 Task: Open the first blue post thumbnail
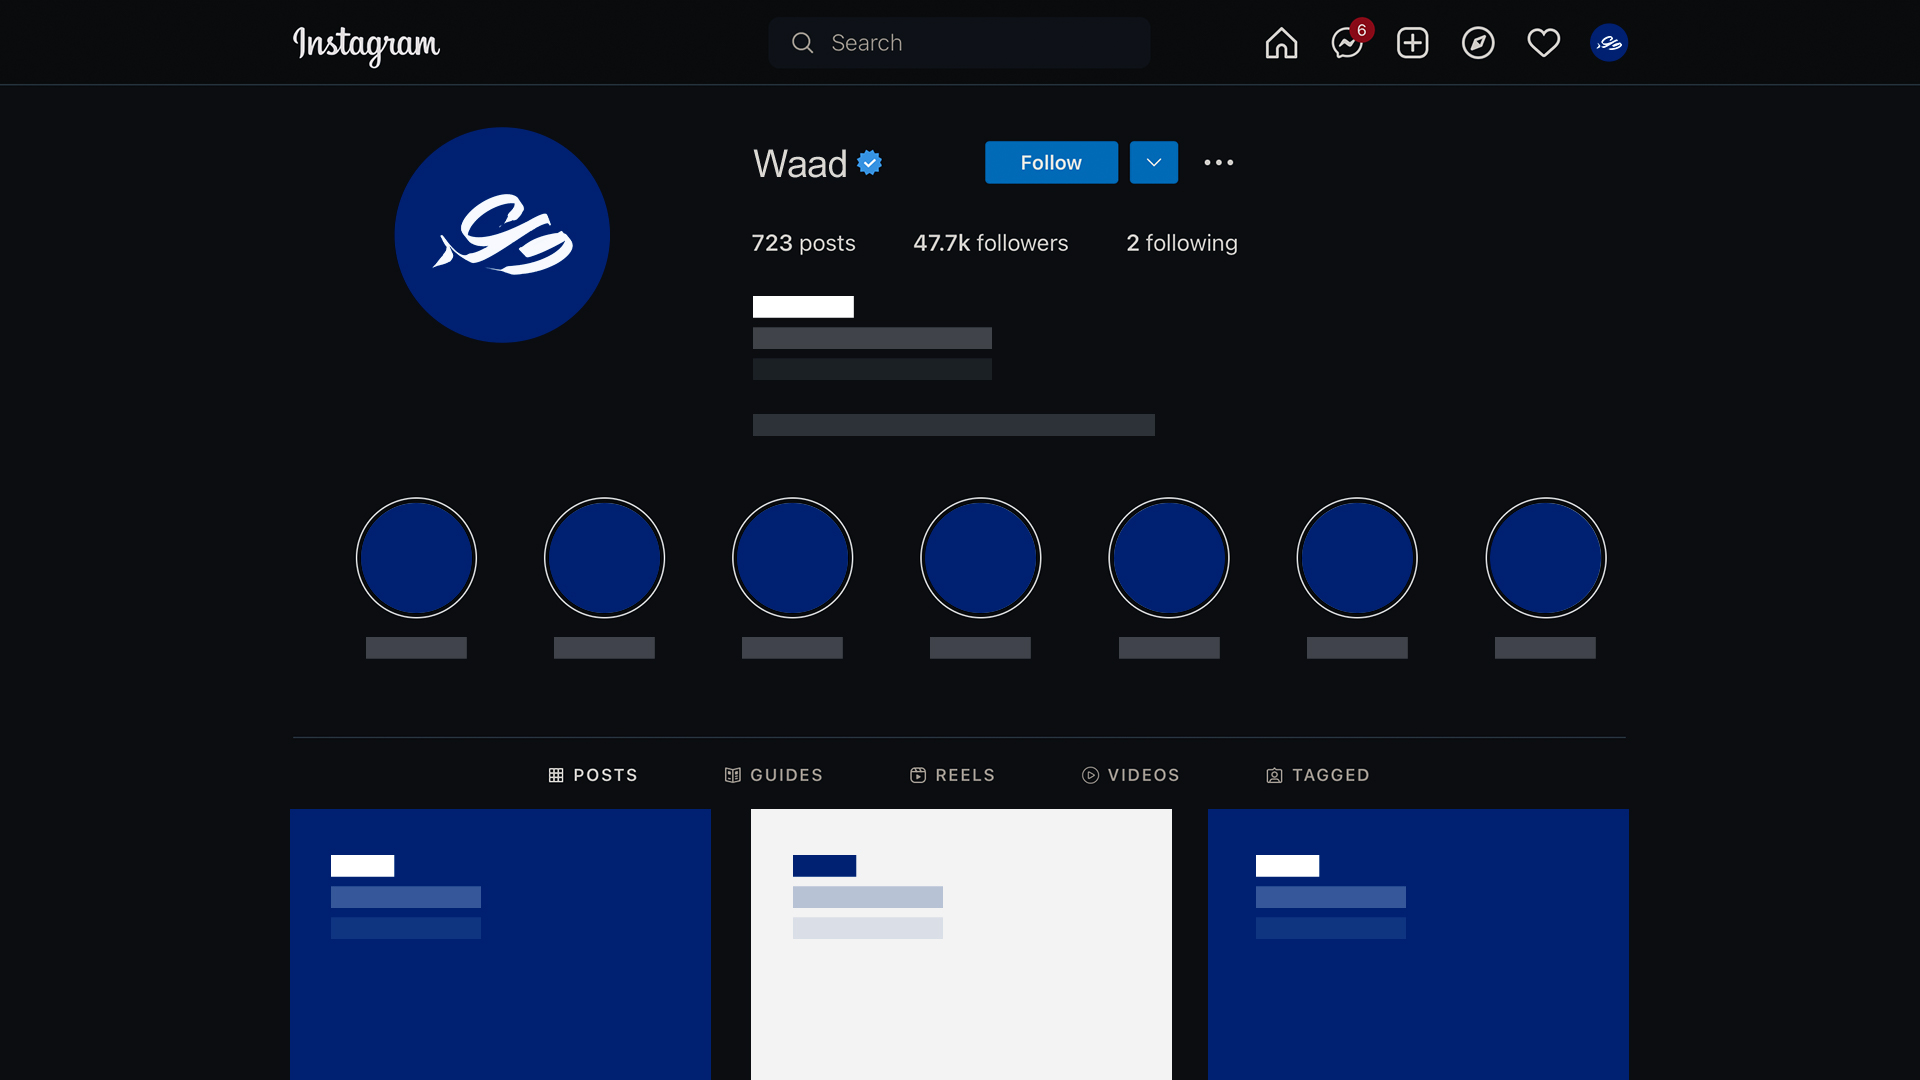(500, 944)
